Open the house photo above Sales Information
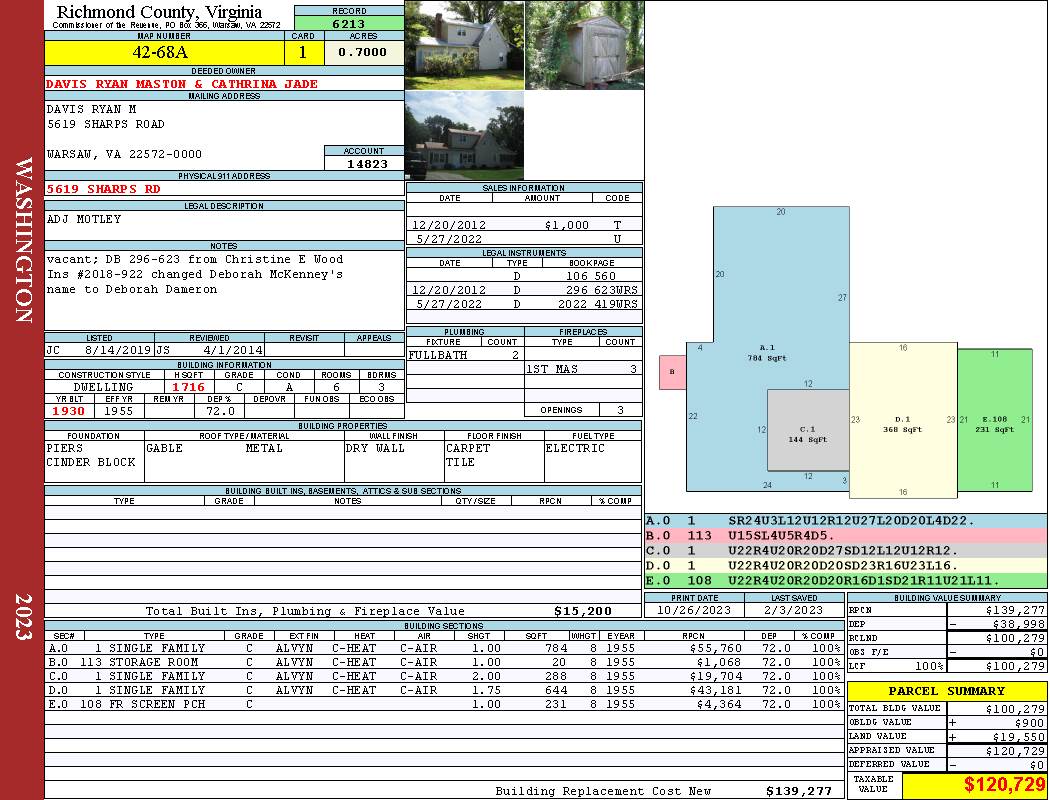This screenshot has height=800, width=1050. click(465, 136)
